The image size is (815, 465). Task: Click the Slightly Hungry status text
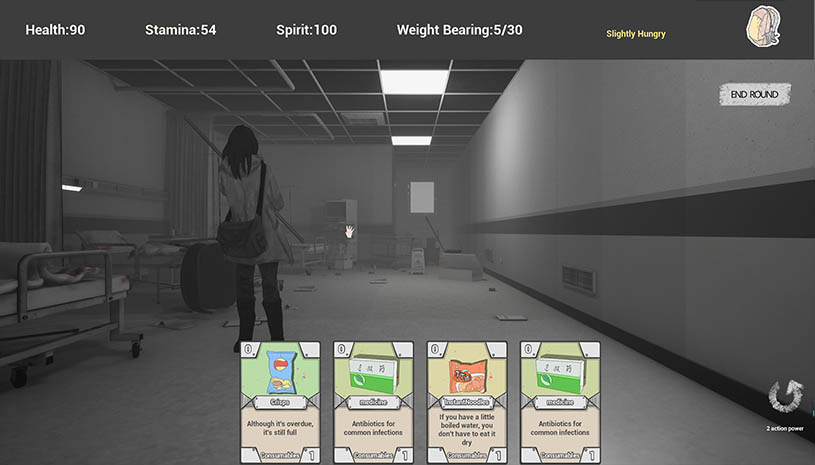point(635,34)
